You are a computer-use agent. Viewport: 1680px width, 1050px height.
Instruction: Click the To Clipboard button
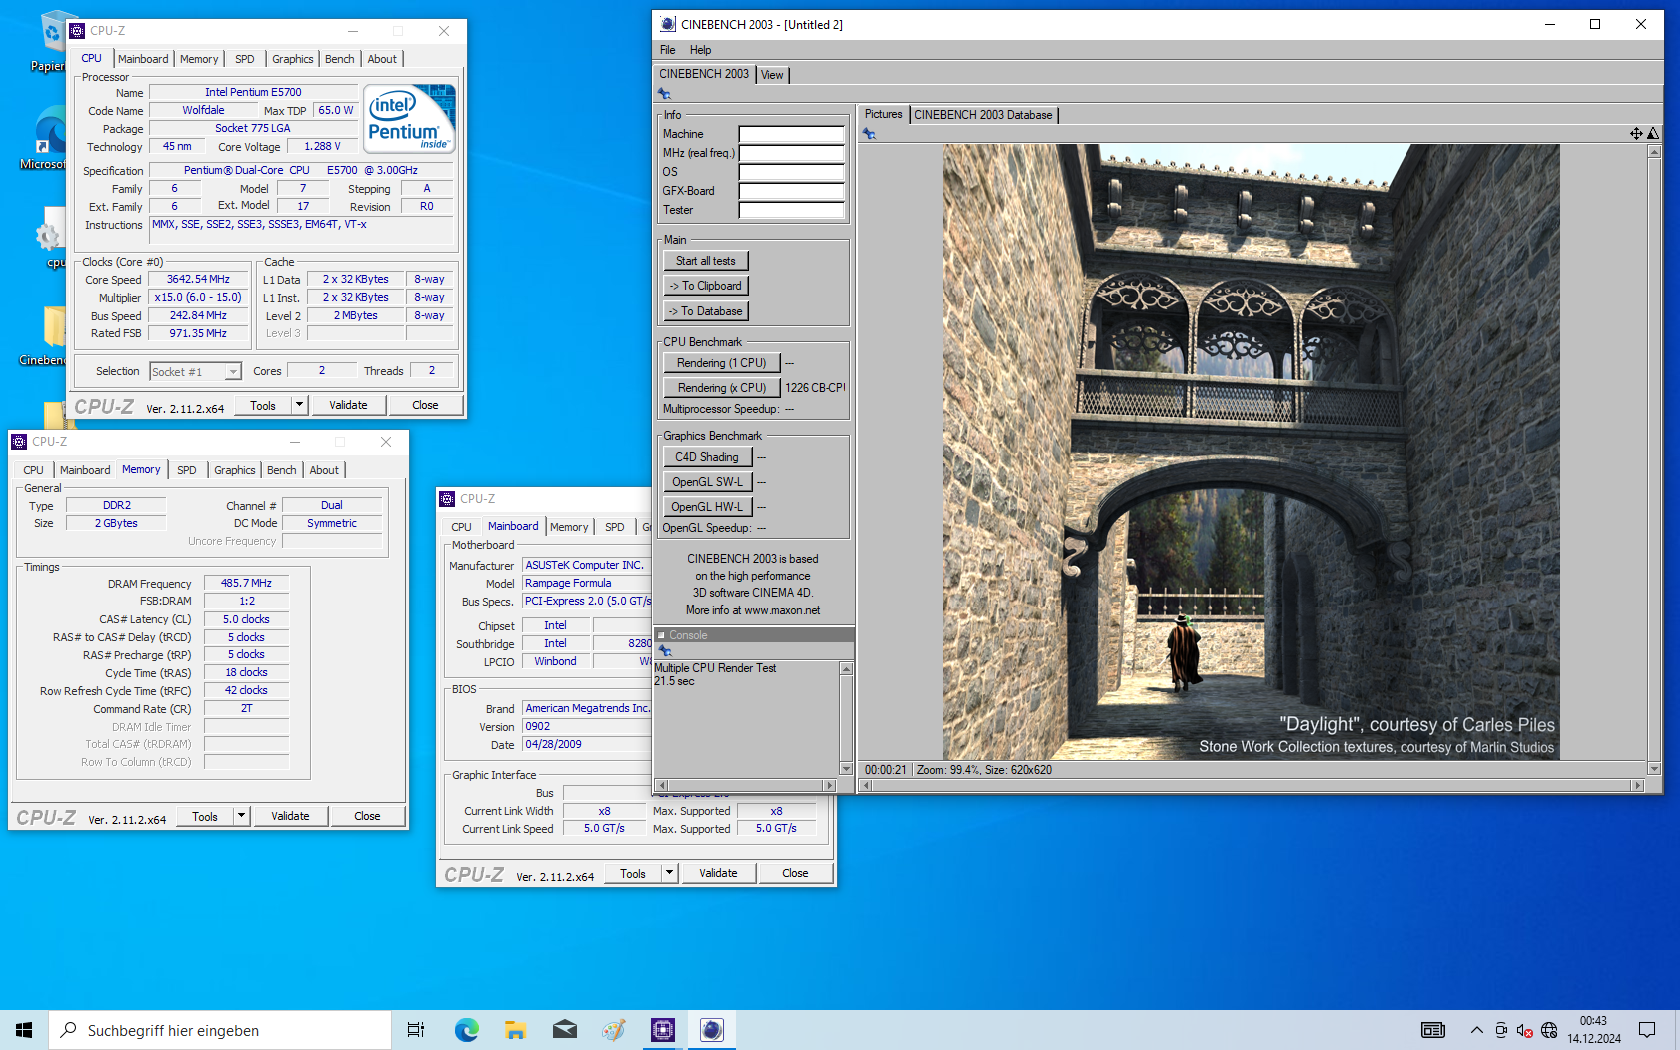tap(705, 286)
